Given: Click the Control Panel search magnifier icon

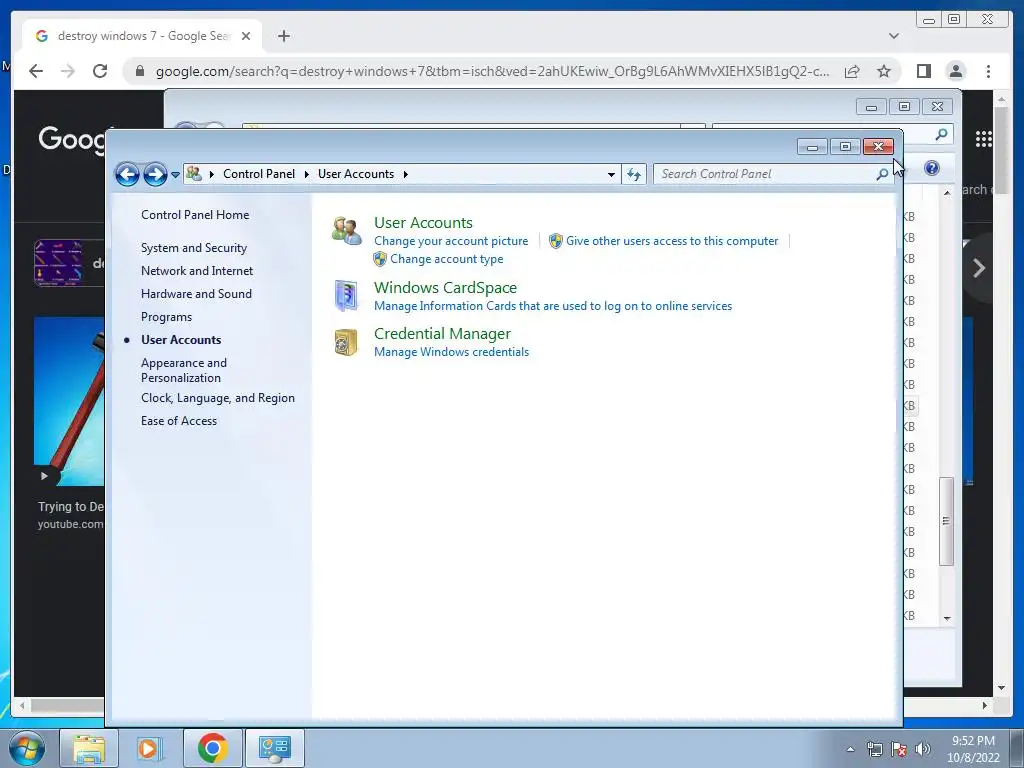Looking at the screenshot, I should click(882, 174).
